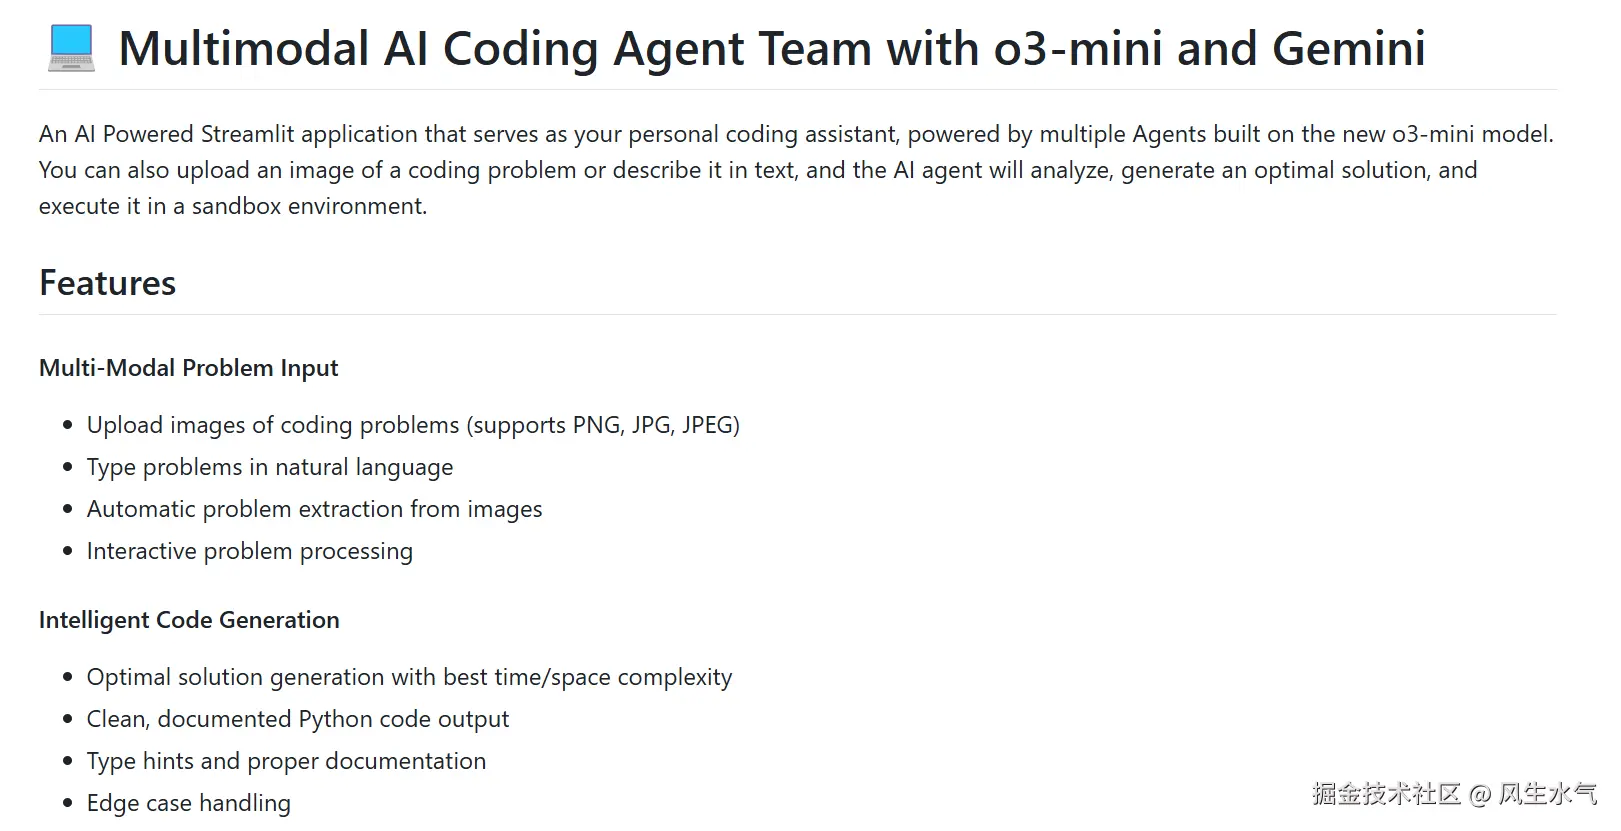
Task: Click "Clean, documented Python code output" item
Action: [x=298, y=719]
